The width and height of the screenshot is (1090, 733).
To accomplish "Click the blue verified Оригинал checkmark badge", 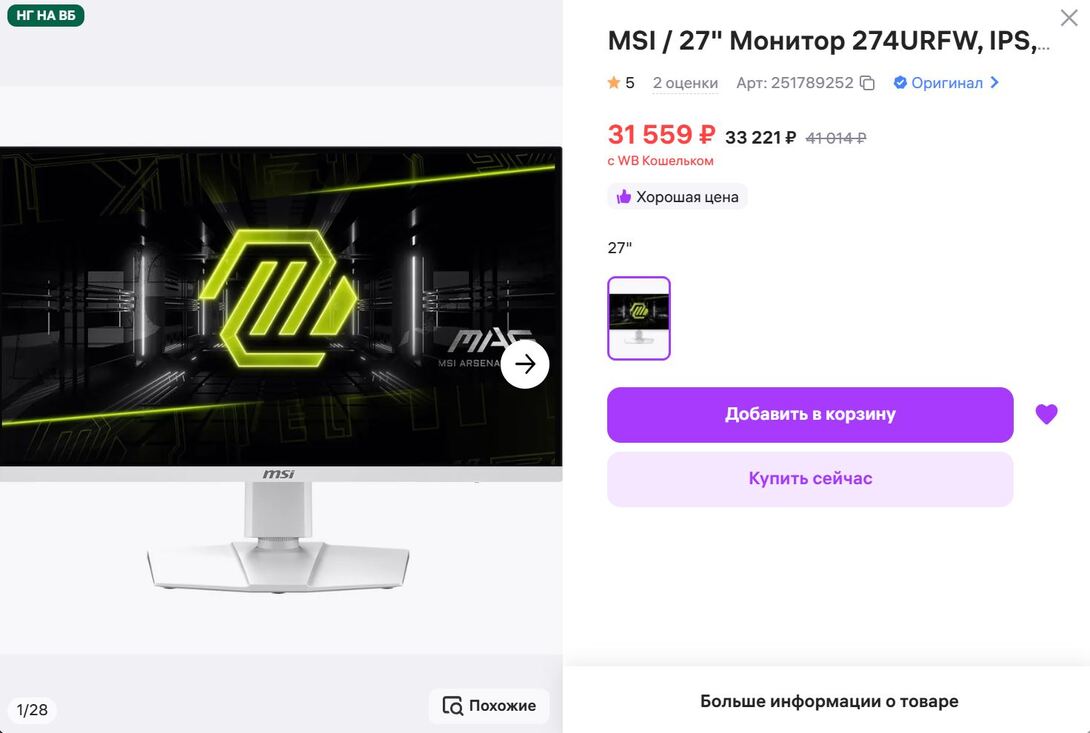I will (x=900, y=83).
